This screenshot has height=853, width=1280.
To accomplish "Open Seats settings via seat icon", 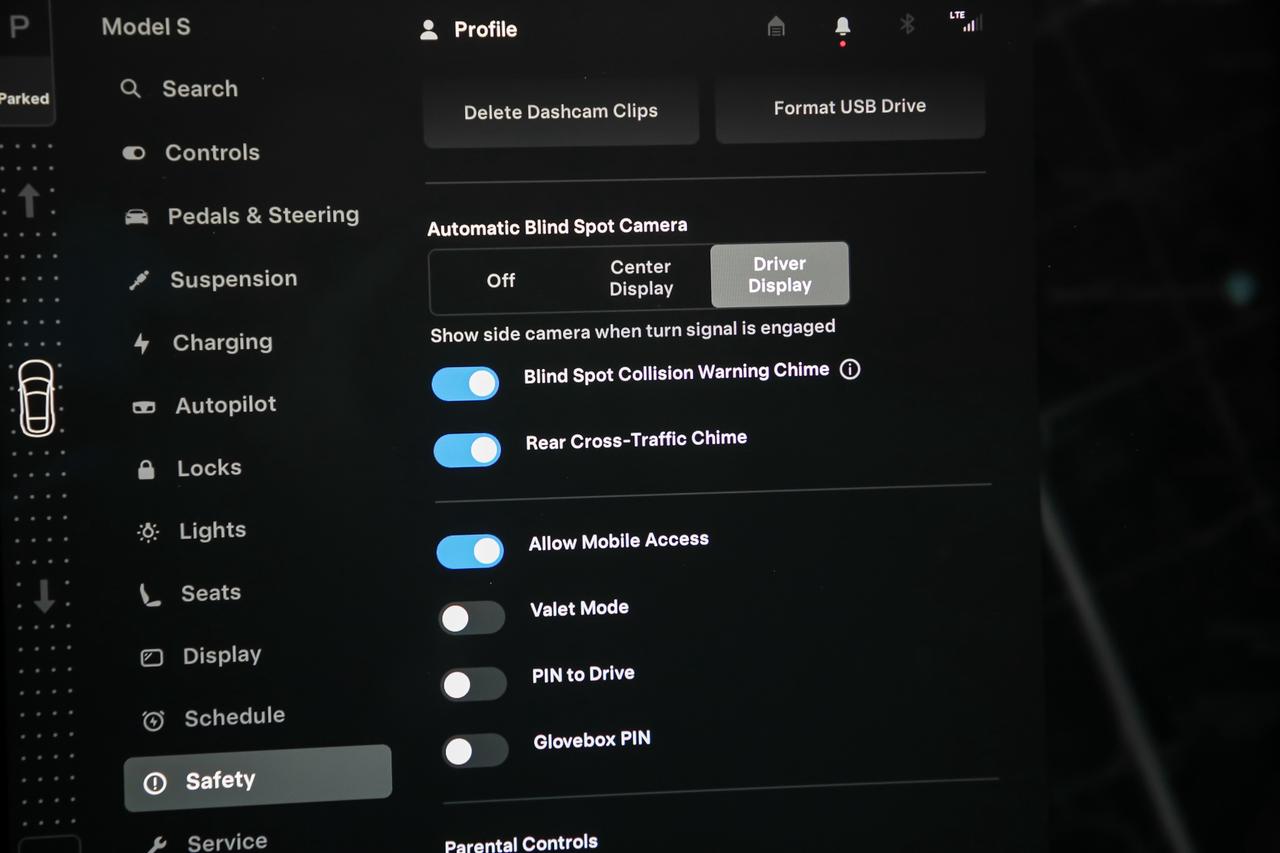I will pos(149,593).
